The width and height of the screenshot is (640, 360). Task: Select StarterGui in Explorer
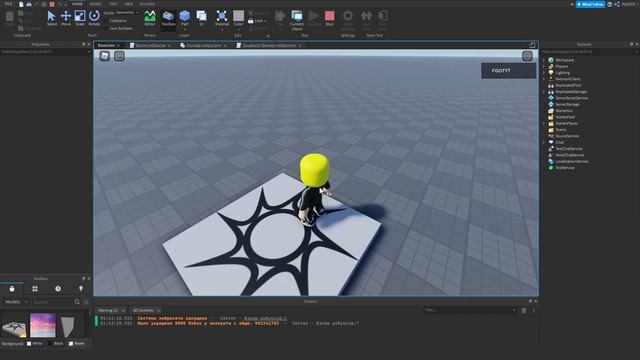tap(564, 111)
